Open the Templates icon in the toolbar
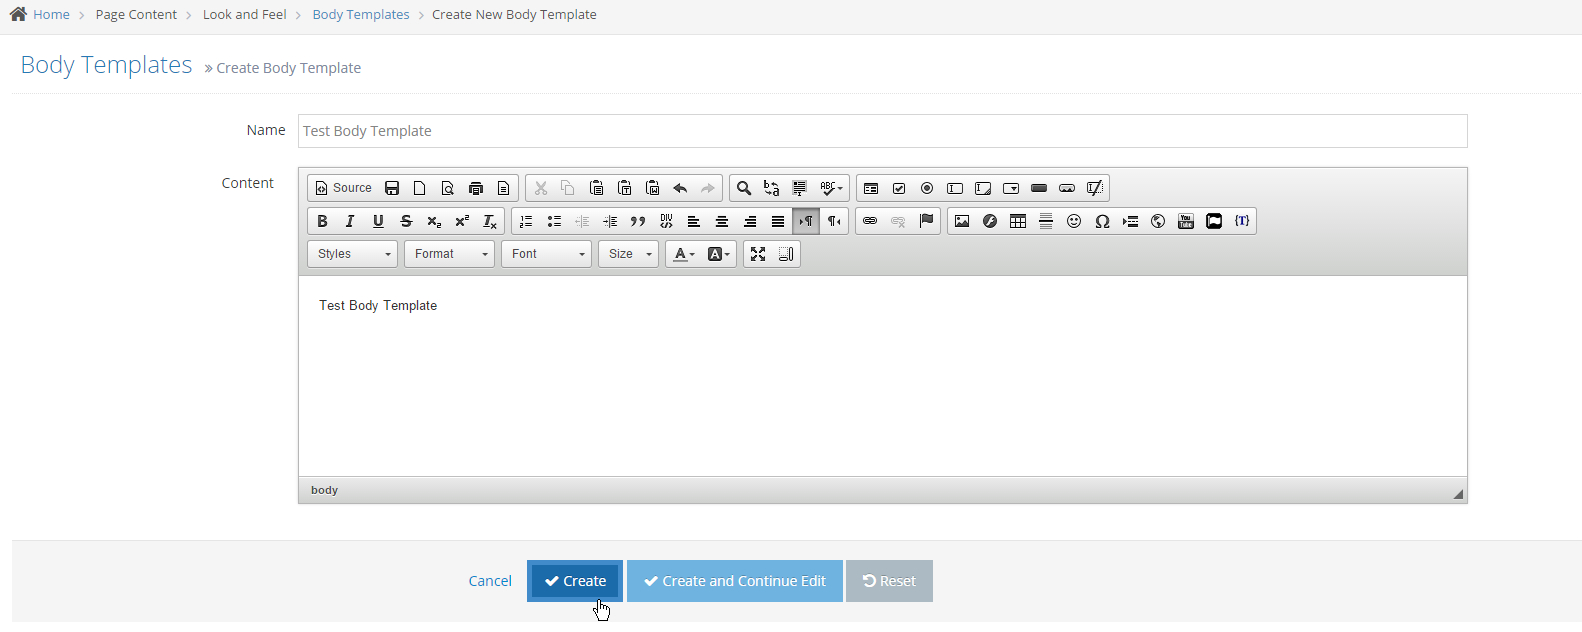The image size is (1582, 632). point(504,188)
